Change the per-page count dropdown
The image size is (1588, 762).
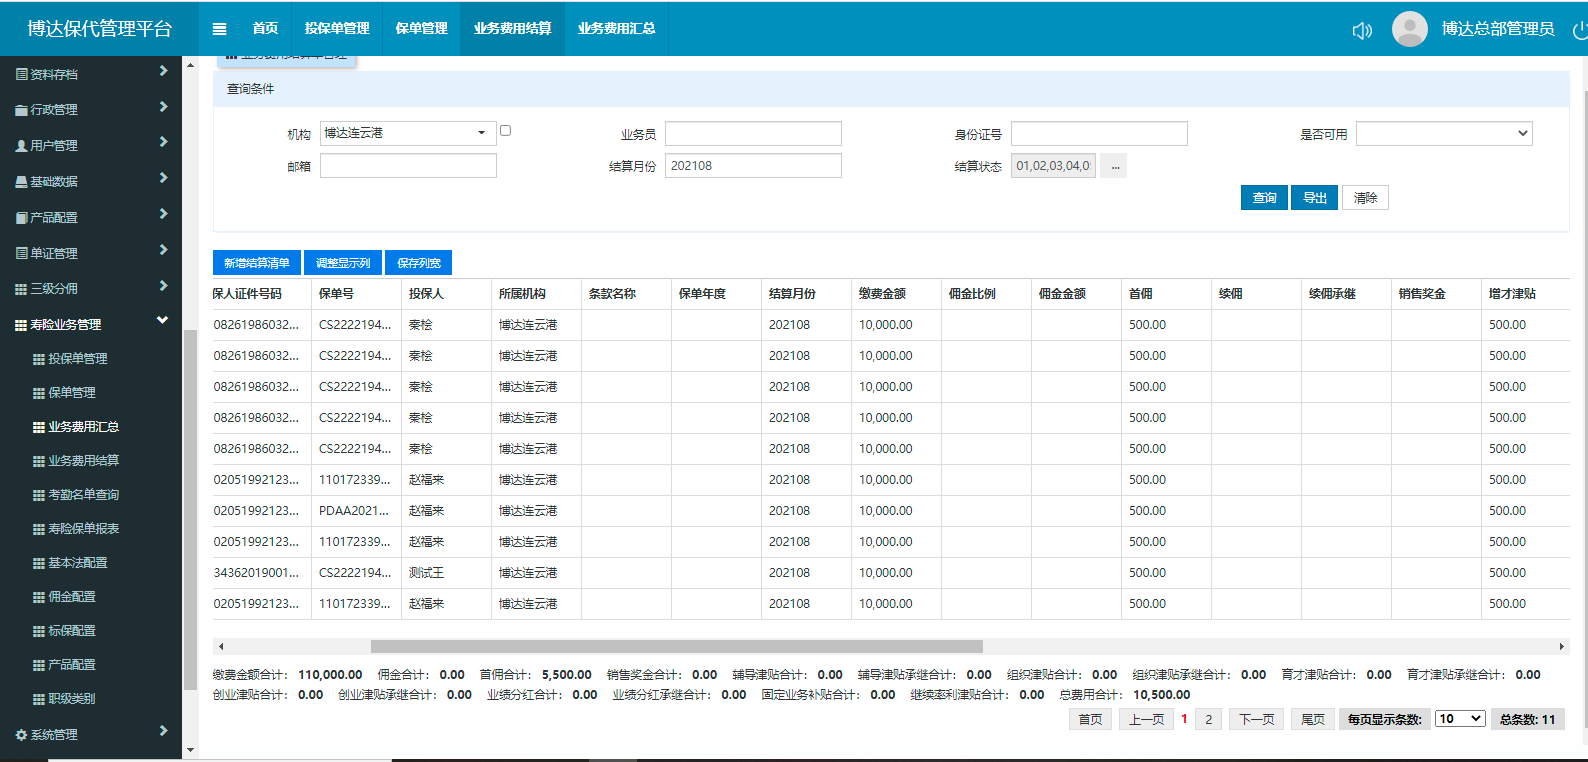pyautogui.click(x=1459, y=719)
